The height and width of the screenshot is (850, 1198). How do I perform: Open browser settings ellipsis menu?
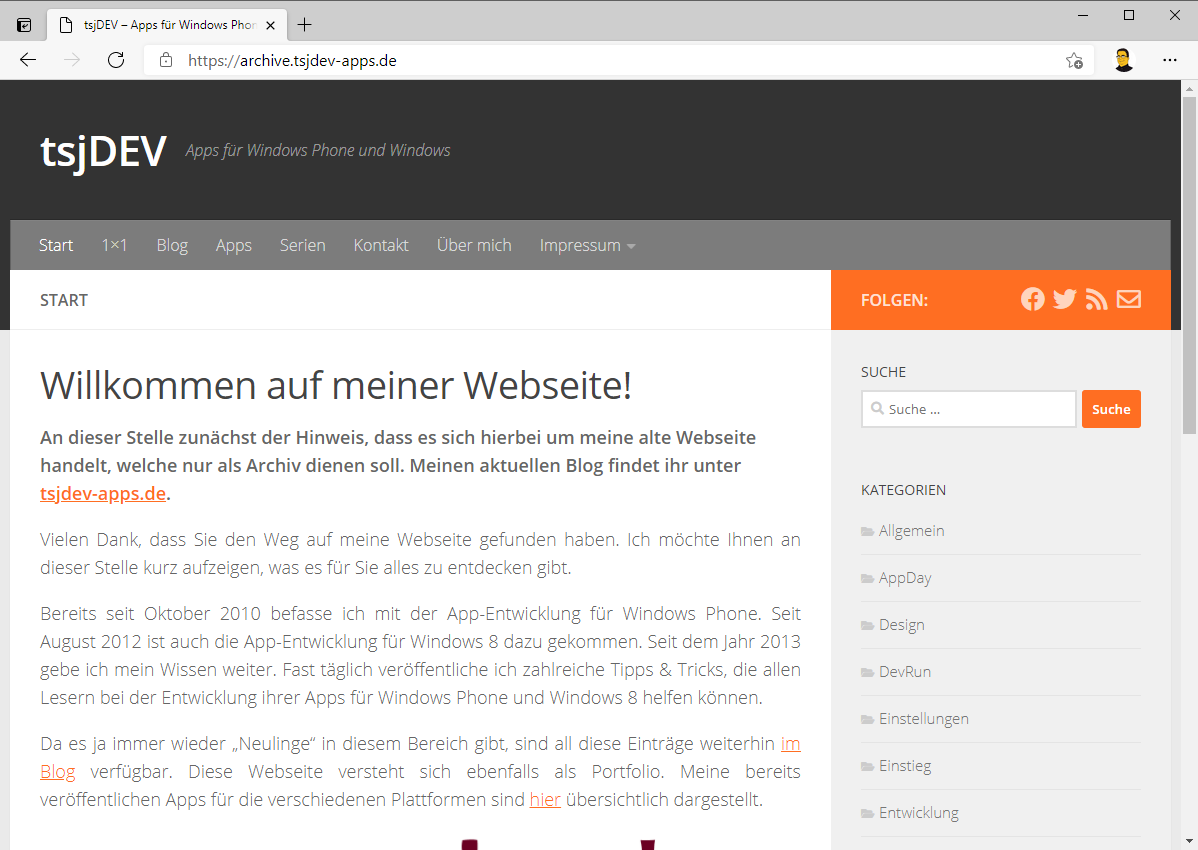pyautogui.click(x=1170, y=60)
